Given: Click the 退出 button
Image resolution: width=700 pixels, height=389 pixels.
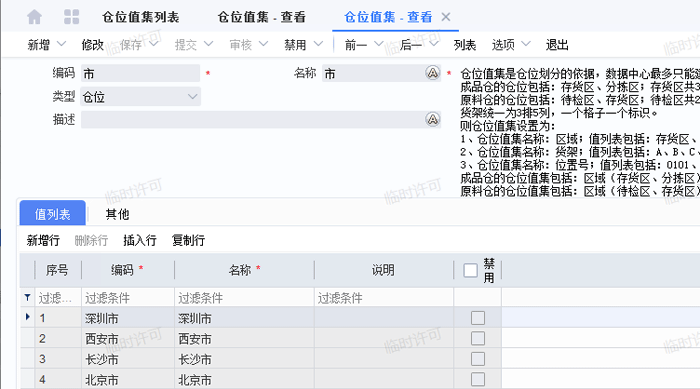Looking at the screenshot, I should [557, 45].
